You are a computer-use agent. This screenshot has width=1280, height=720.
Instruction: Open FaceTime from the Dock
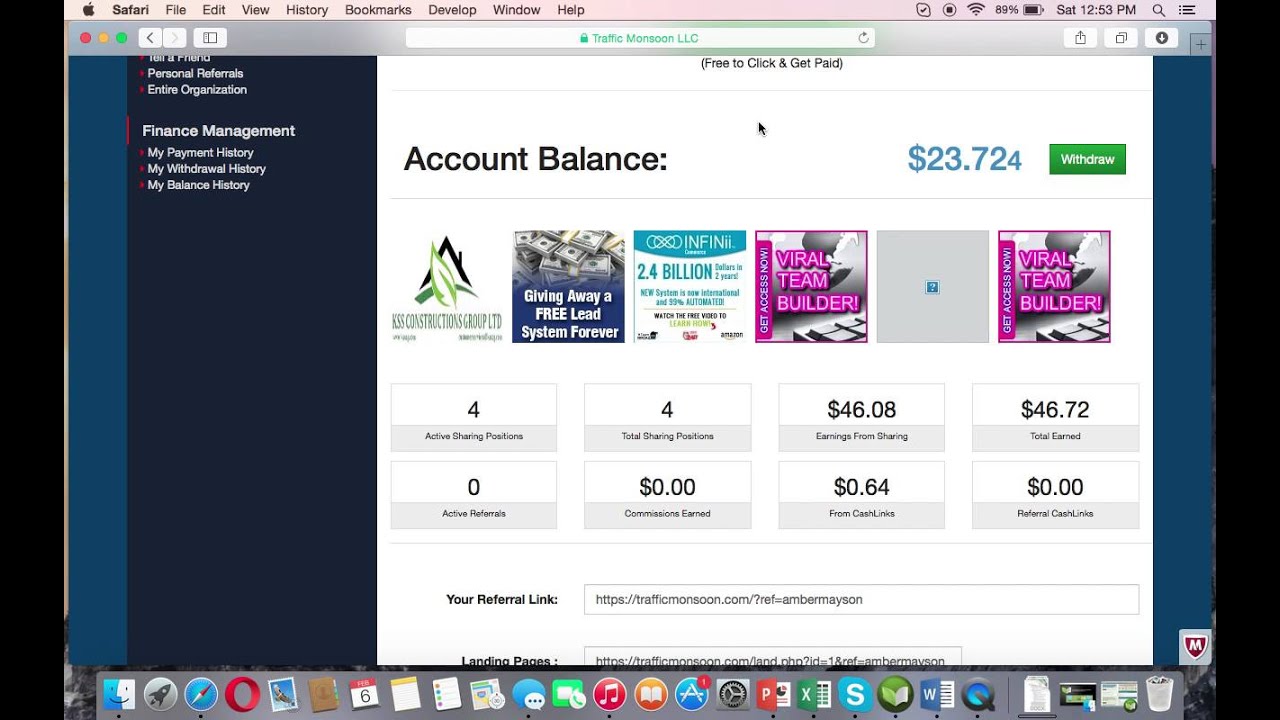[569, 694]
